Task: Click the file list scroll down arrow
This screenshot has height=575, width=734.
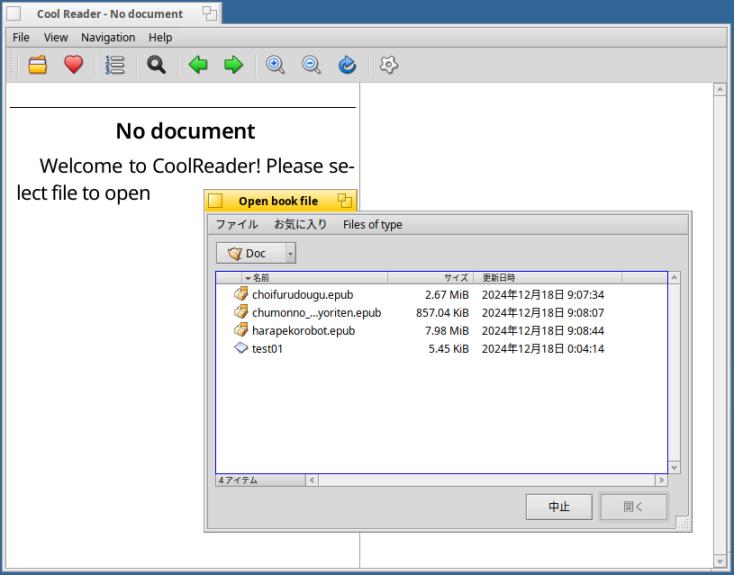Action: (674, 467)
